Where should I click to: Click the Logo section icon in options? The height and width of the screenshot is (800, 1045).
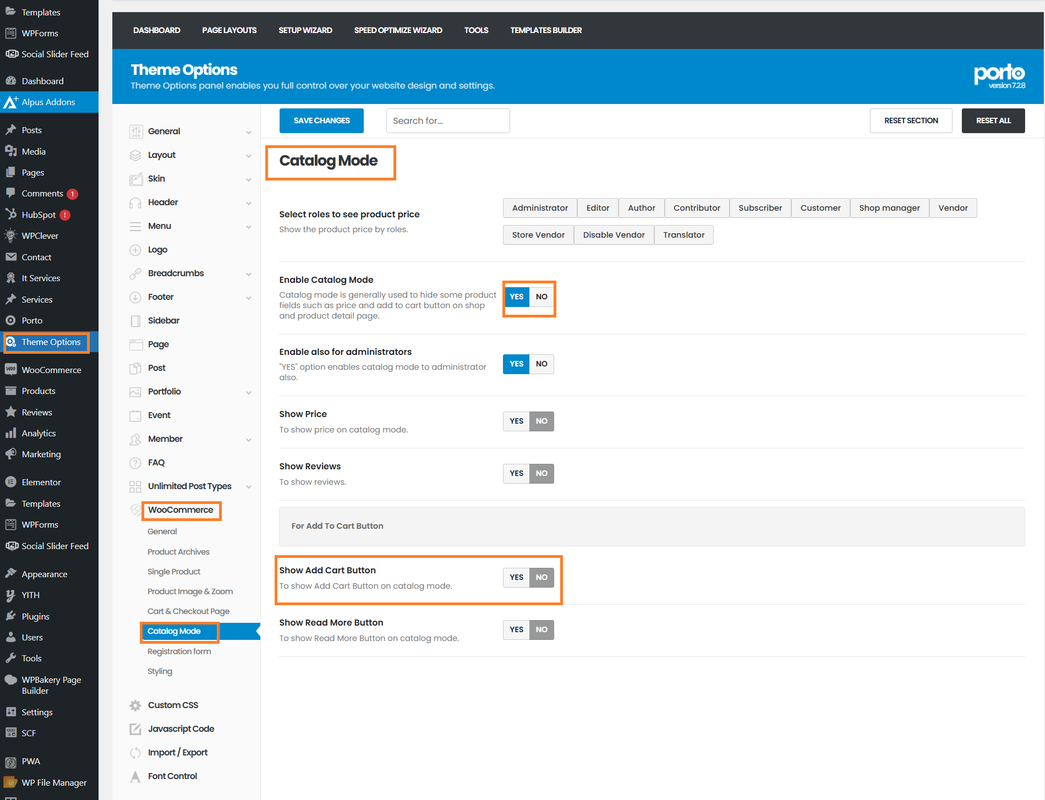135,250
